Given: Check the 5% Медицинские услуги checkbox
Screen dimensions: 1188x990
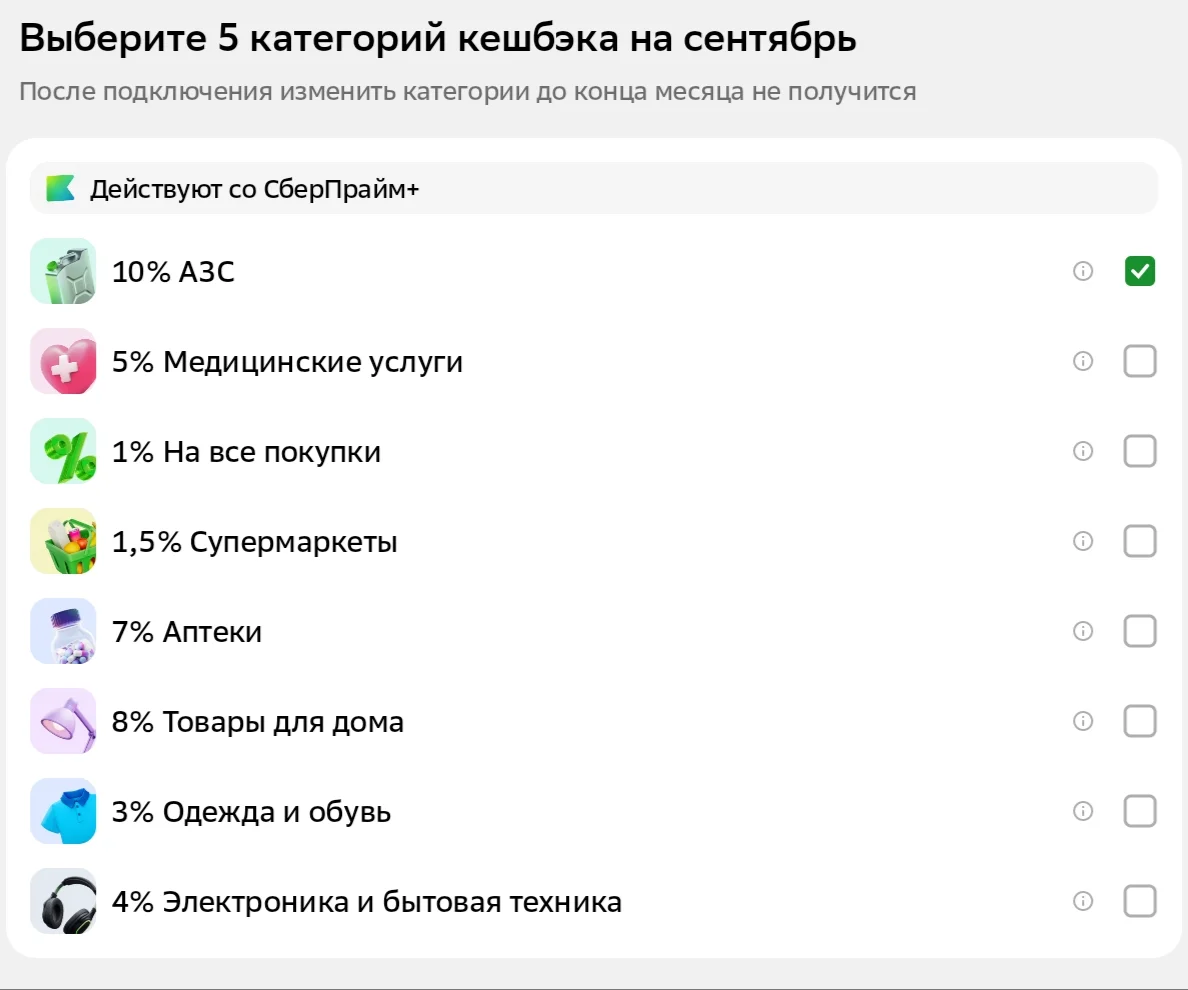Looking at the screenshot, I should click(1140, 361).
